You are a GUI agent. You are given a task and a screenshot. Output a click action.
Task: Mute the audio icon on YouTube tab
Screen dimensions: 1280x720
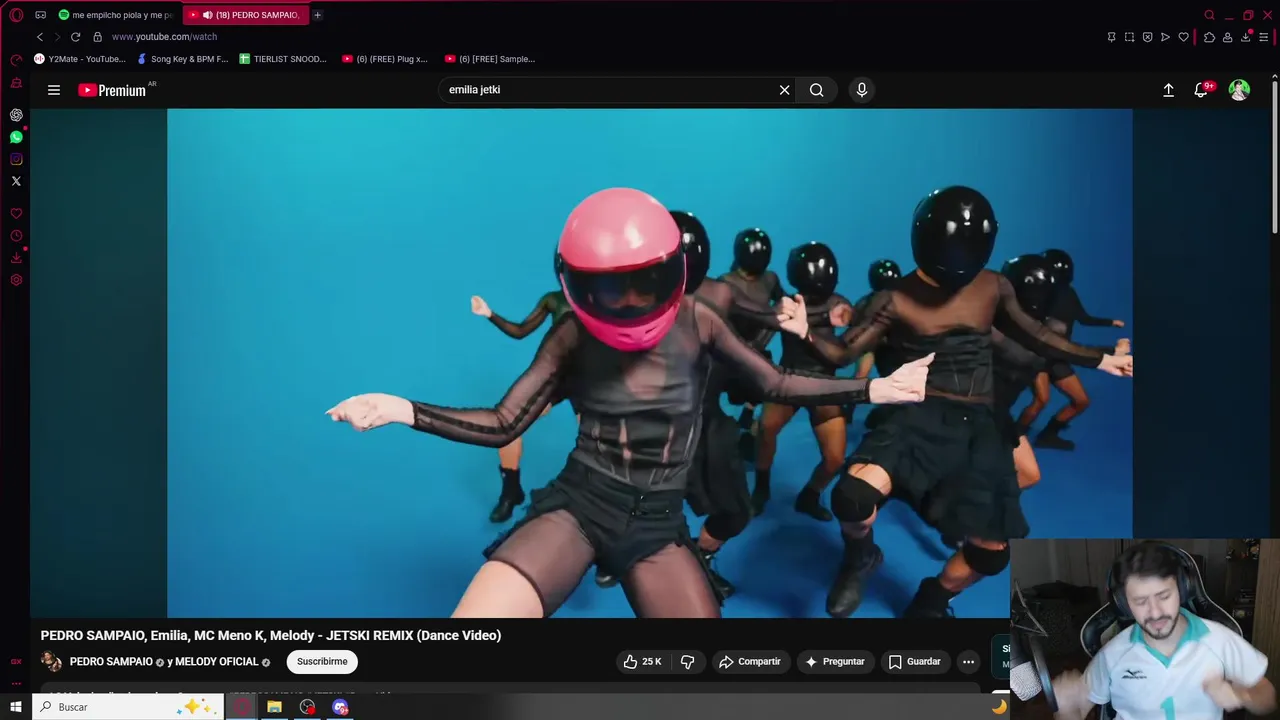click(x=208, y=15)
